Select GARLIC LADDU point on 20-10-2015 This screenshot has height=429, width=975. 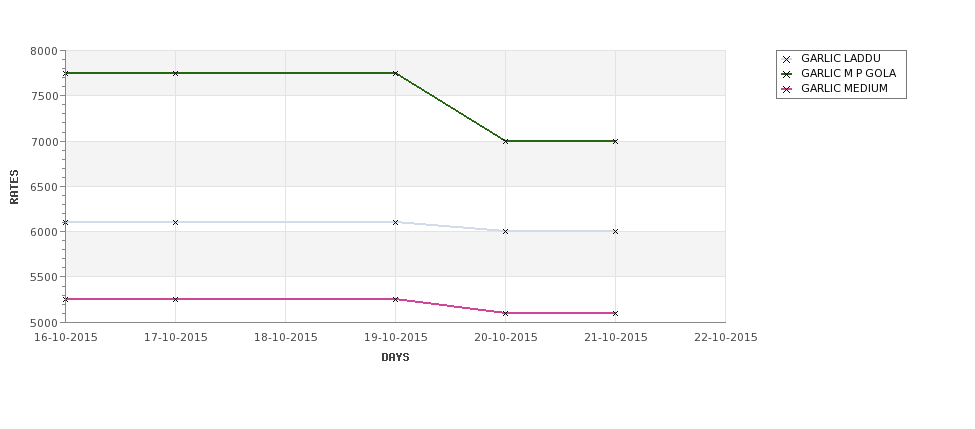[506, 231]
